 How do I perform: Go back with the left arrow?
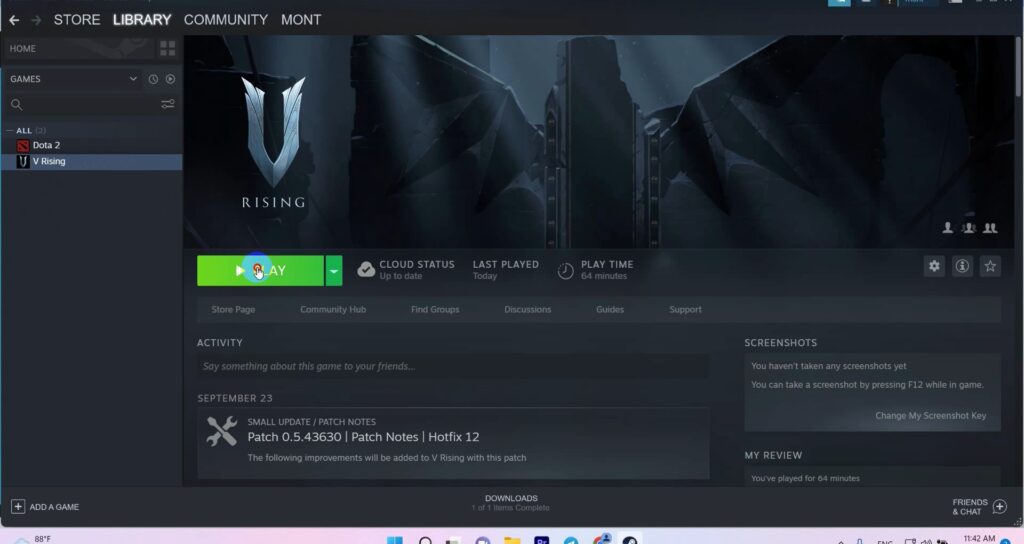pyautogui.click(x=14, y=20)
